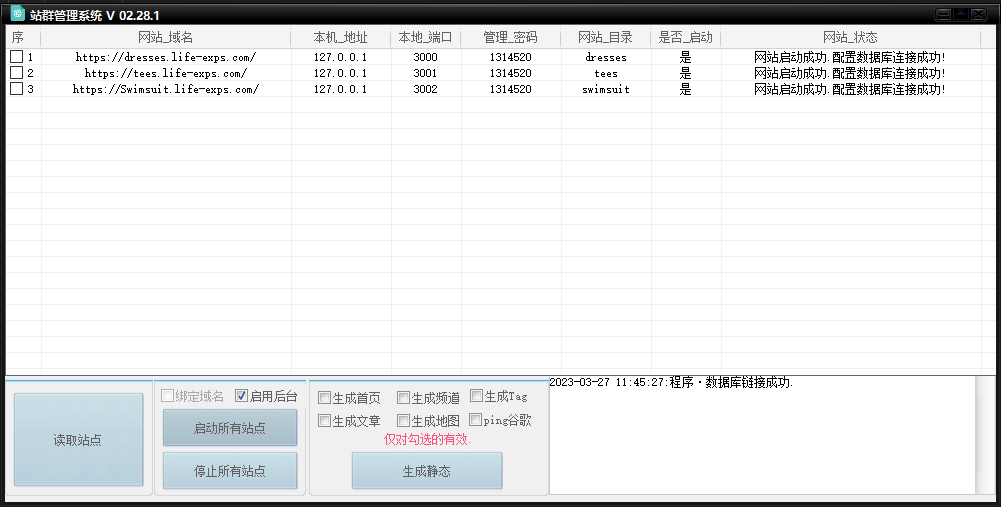Click the 生成静态 button
The width and height of the screenshot is (1001, 507).
[427, 471]
